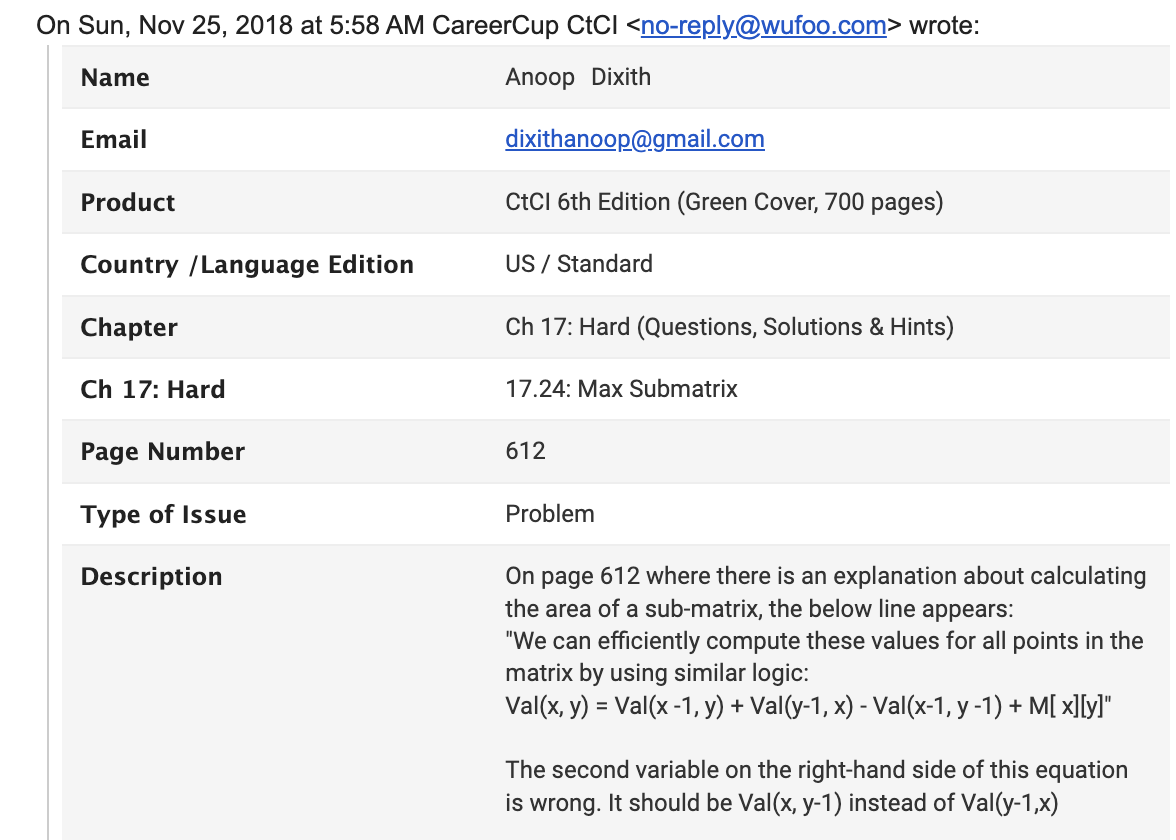Viewport: 1176px width, 840px height.
Task: Select the US / Standard value
Action: [578, 264]
